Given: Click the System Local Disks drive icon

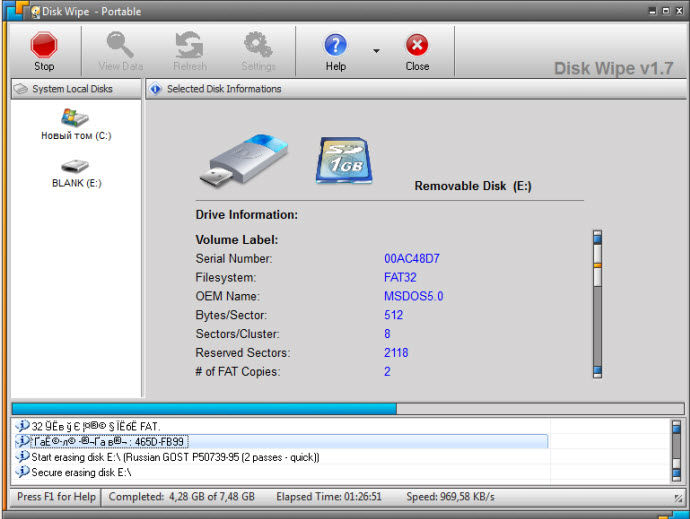Looking at the screenshot, I should [x=21, y=89].
